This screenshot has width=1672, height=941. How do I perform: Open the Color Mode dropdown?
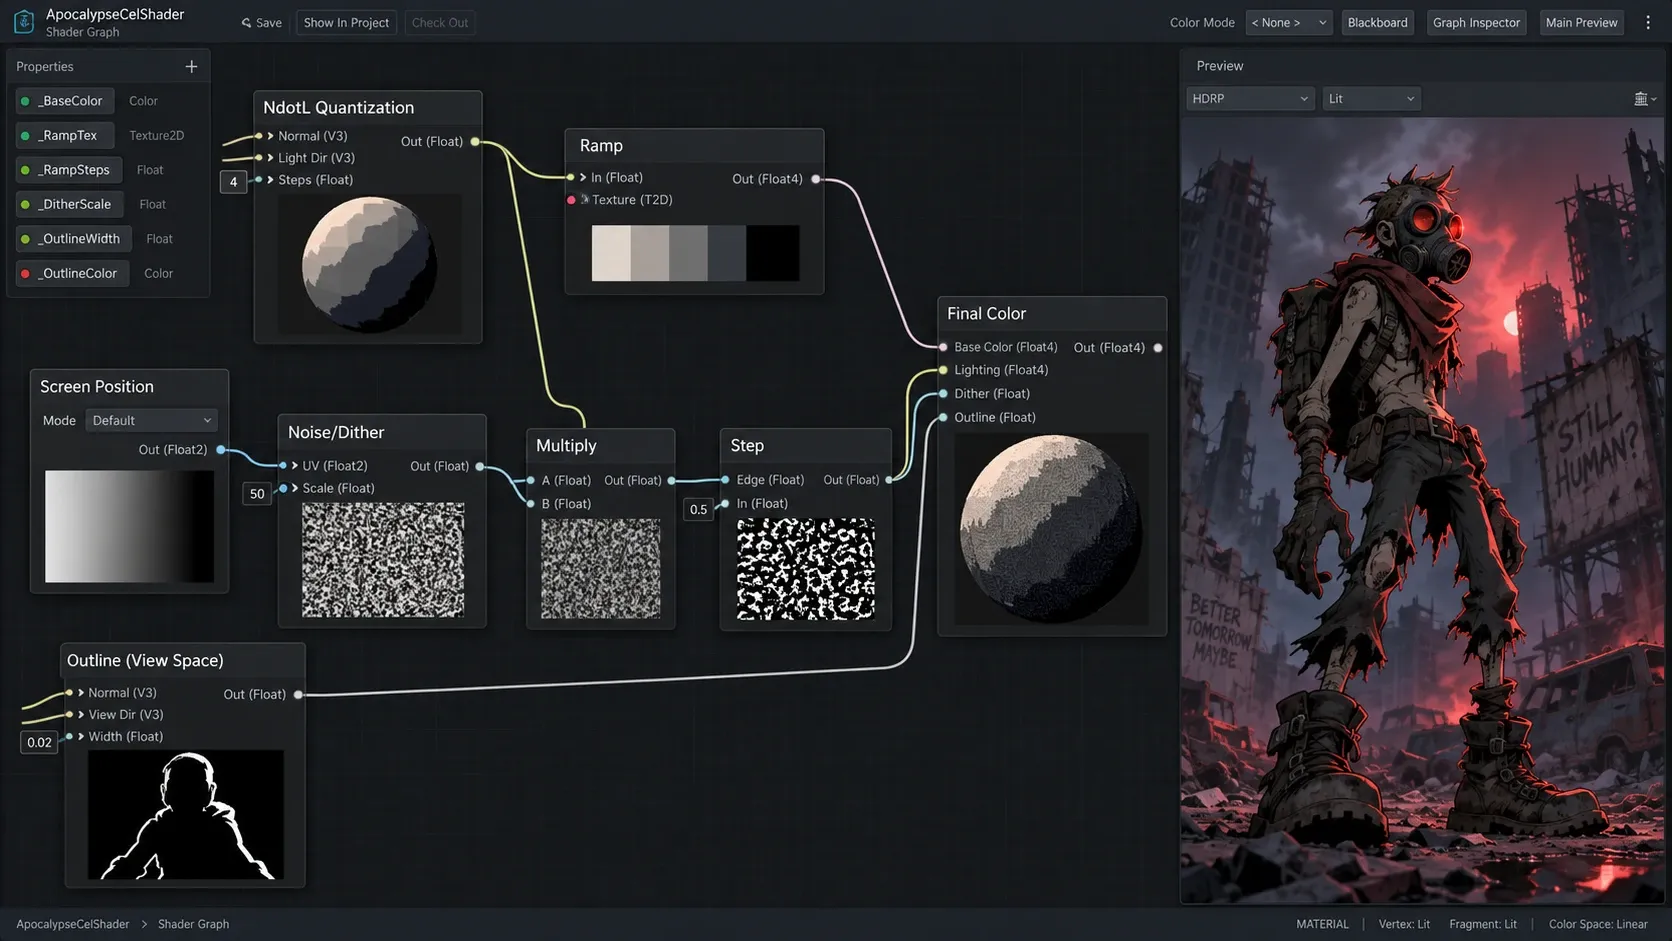tap(1289, 22)
